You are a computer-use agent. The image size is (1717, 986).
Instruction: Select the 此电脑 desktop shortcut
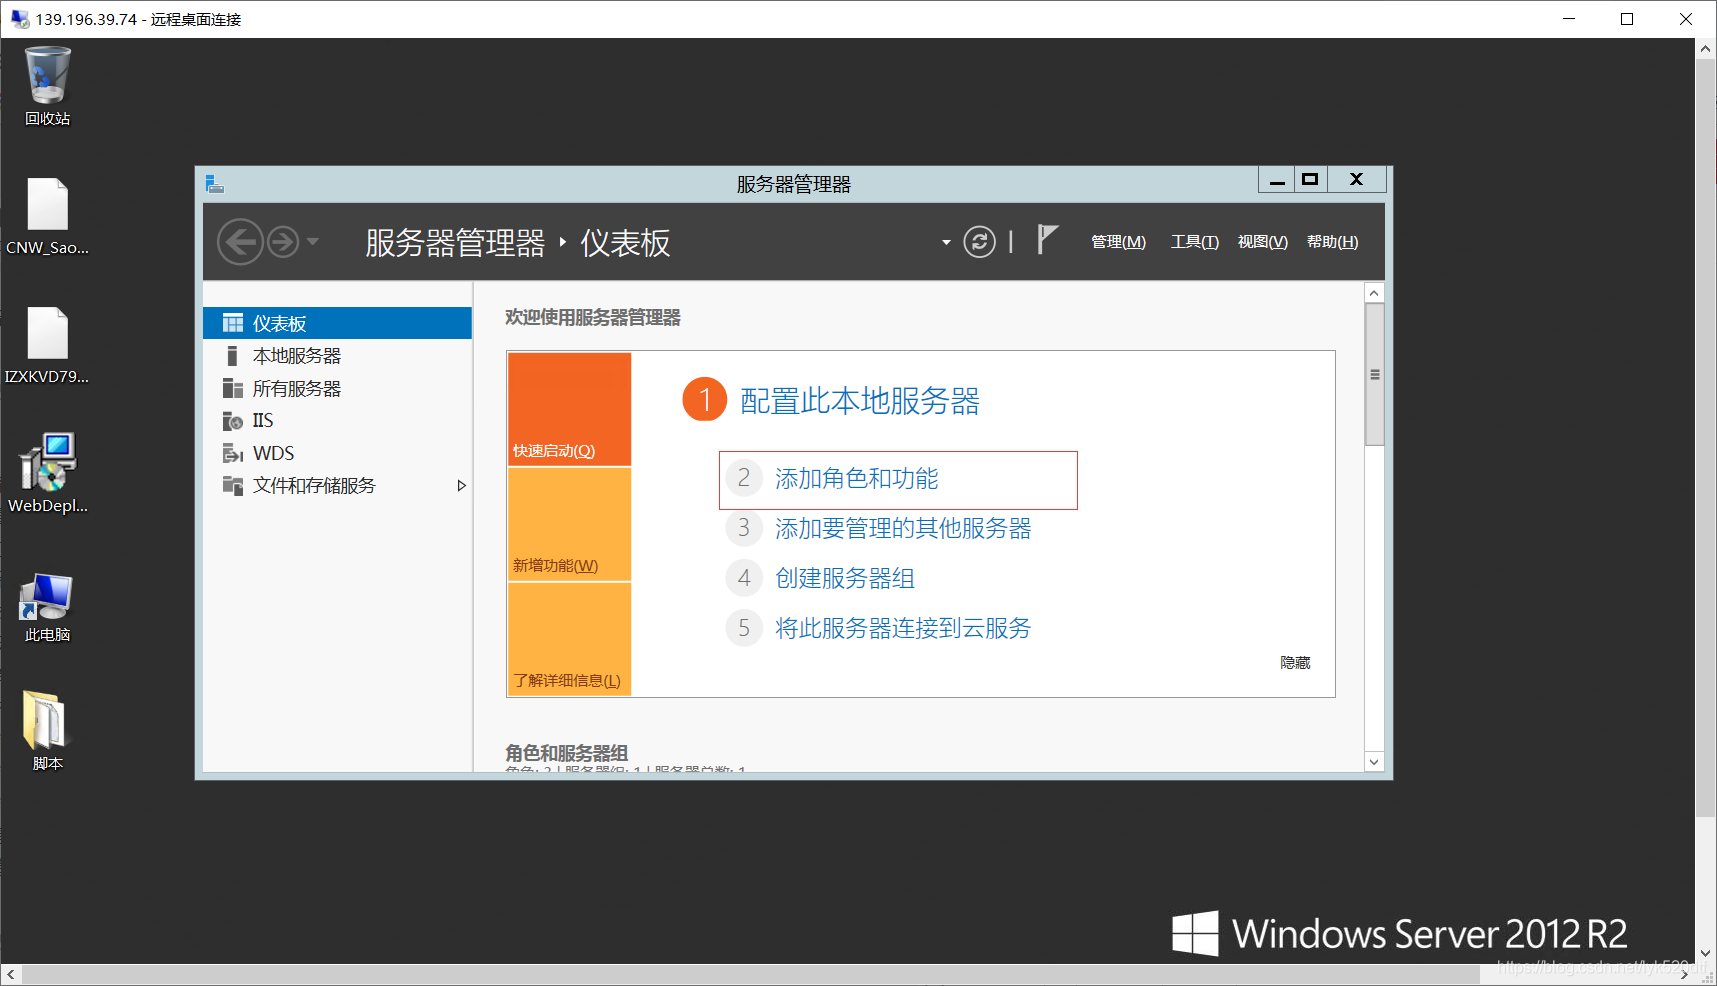pyautogui.click(x=47, y=607)
